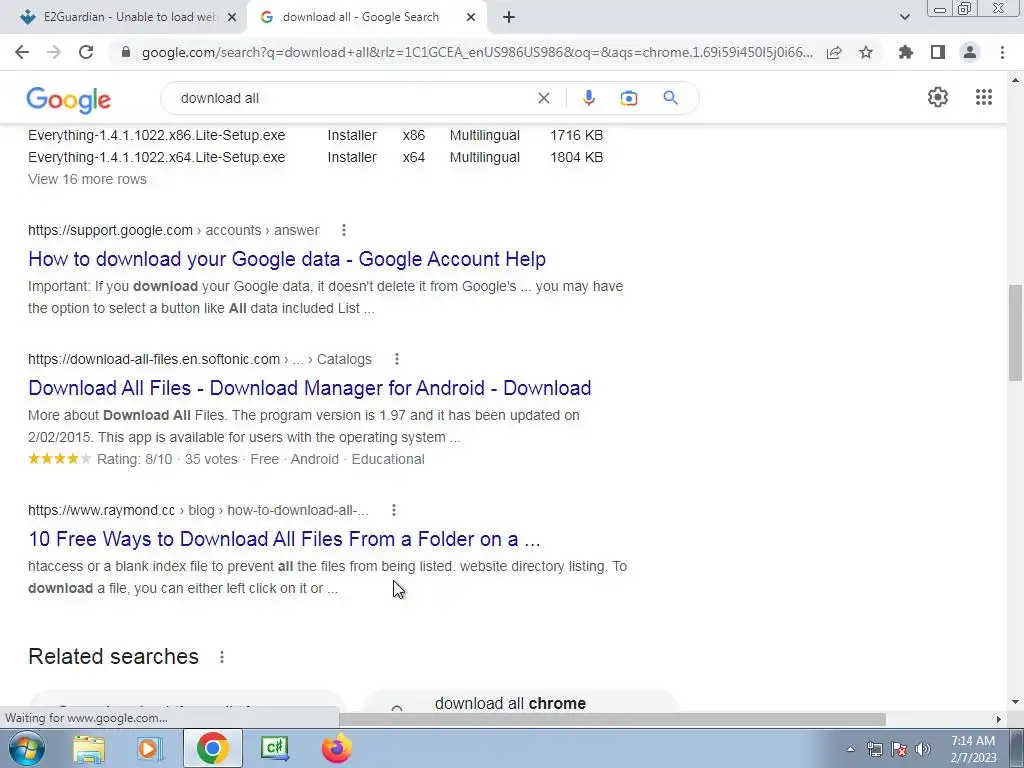Open the Chrome extensions puzzle icon

tap(906, 52)
